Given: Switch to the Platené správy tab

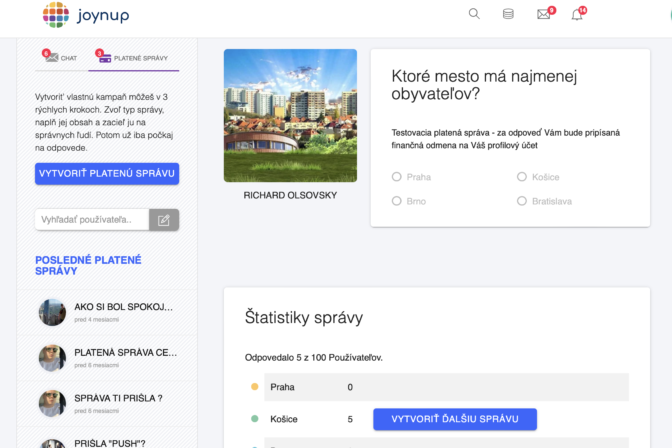Looking at the screenshot, I should [x=133, y=58].
